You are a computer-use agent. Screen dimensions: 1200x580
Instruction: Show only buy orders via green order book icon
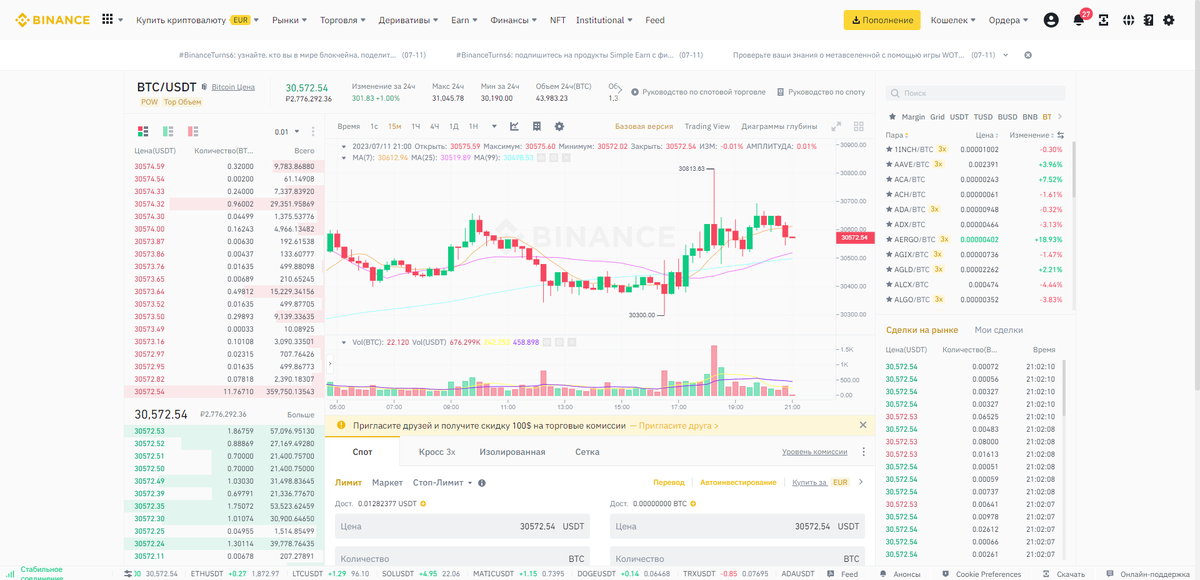(167, 131)
